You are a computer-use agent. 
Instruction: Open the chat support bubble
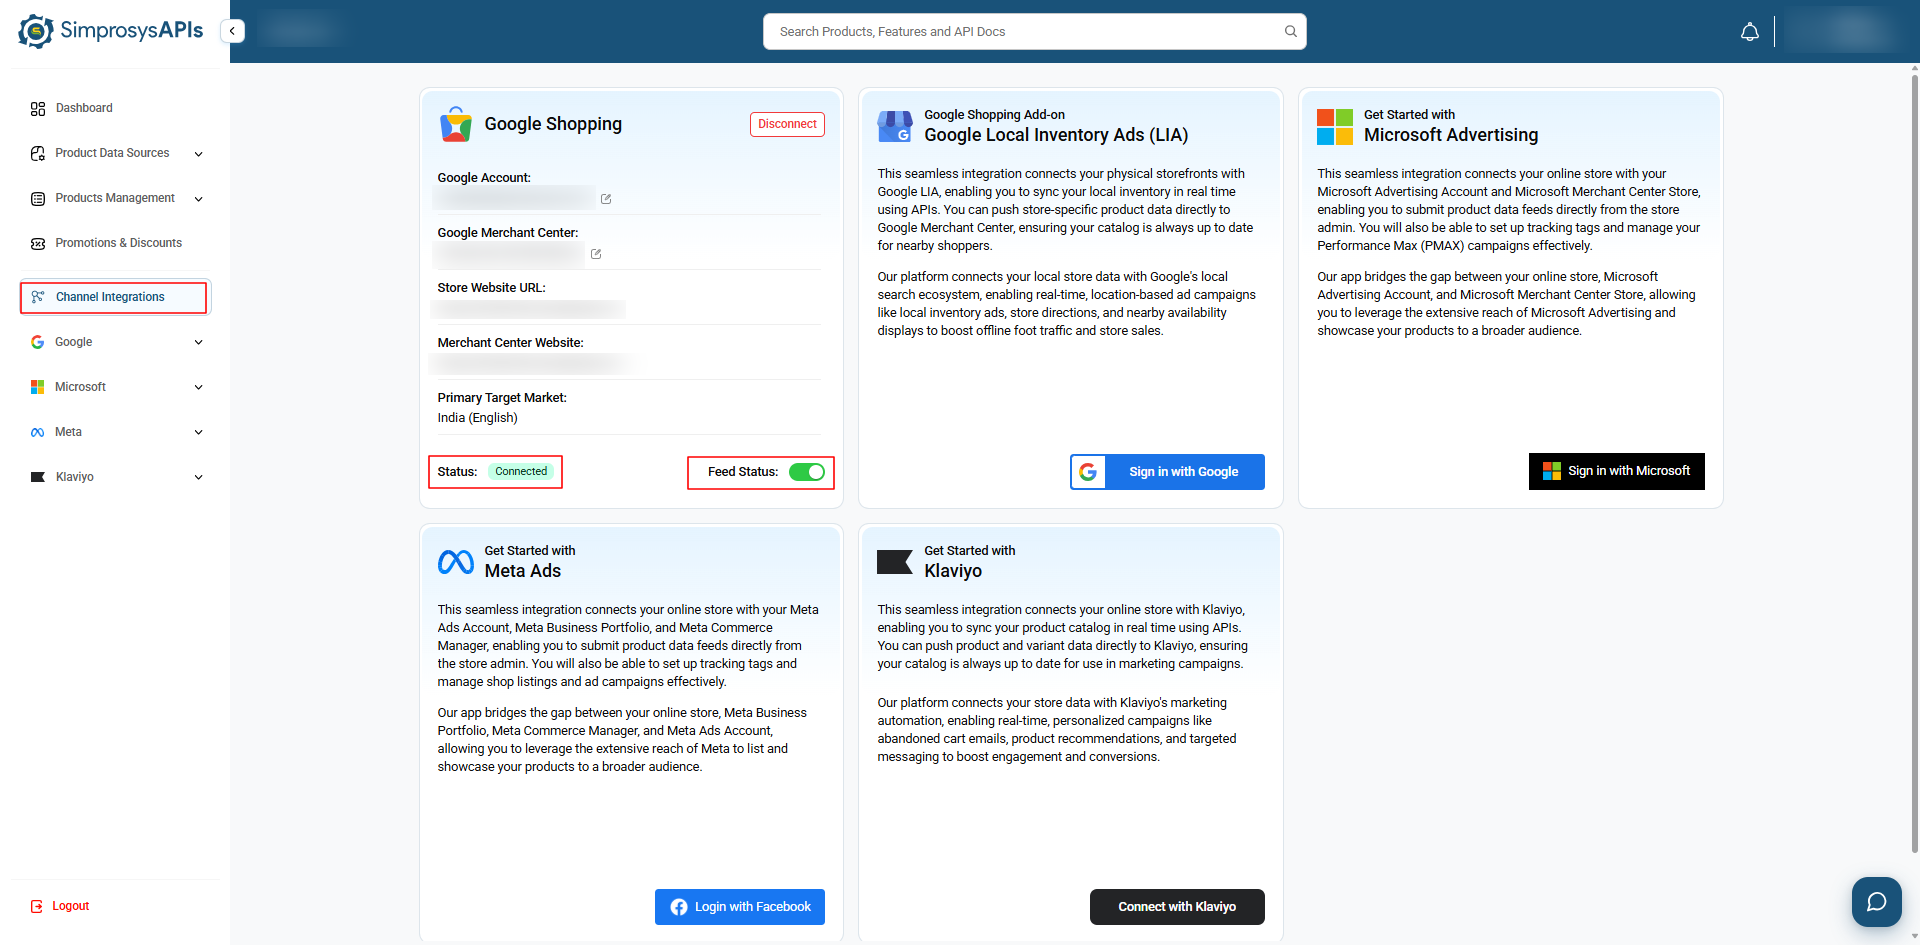[1877, 902]
